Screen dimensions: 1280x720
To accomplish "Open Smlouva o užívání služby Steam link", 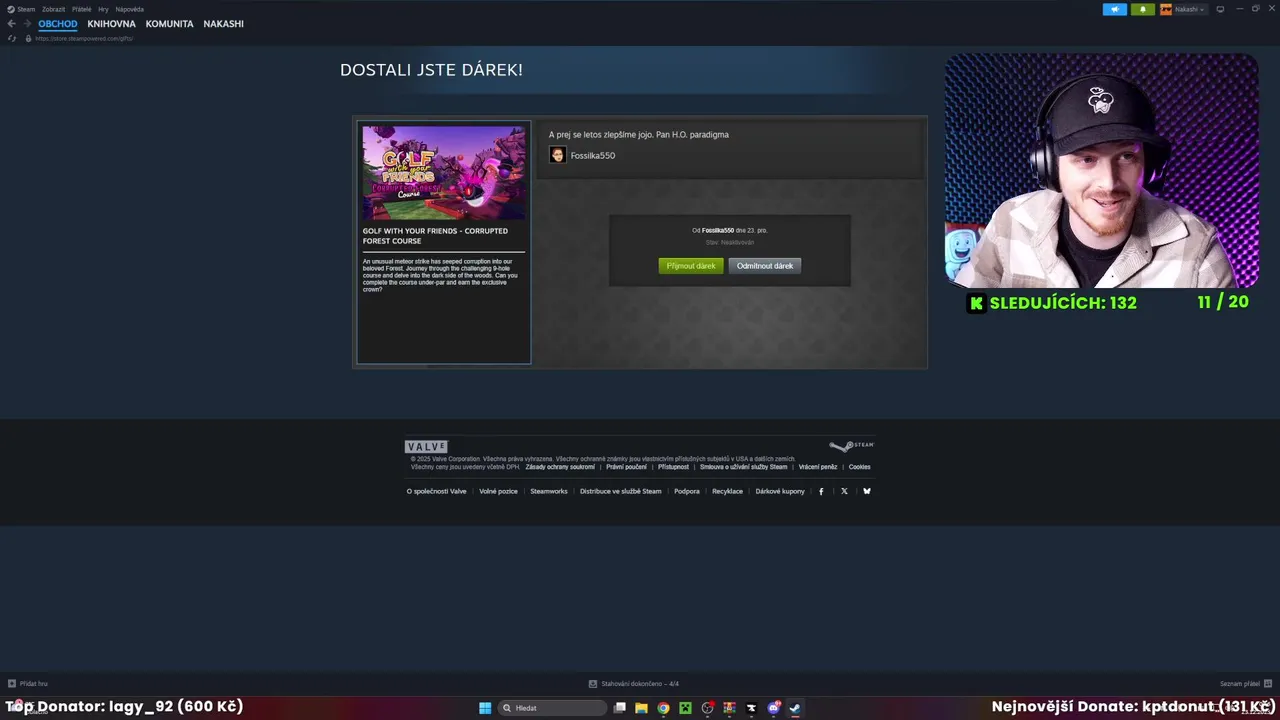I will pyautogui.click(x=744, y=467).
